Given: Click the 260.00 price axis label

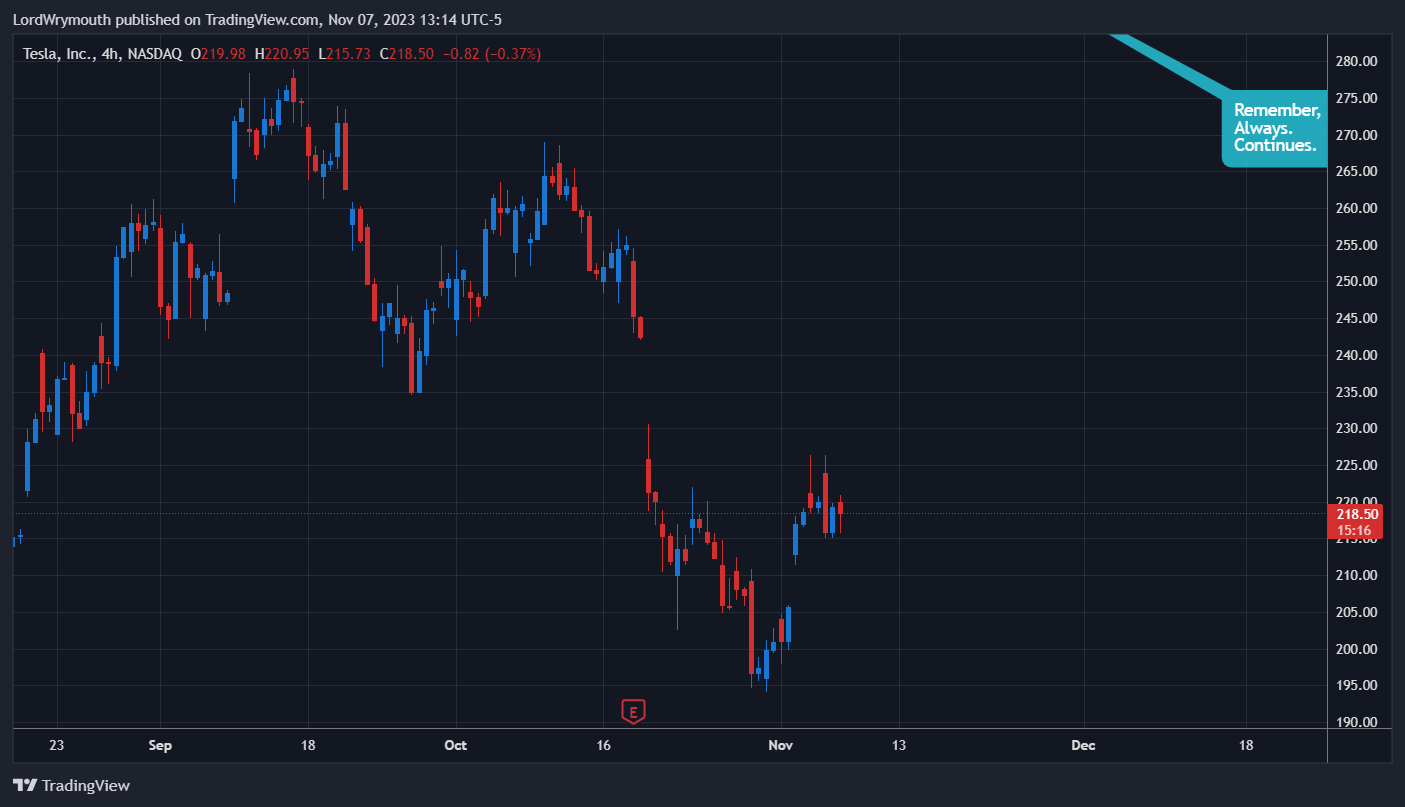Looking at the screenshot, I should pyautogui.click(x=1358, y=208).
